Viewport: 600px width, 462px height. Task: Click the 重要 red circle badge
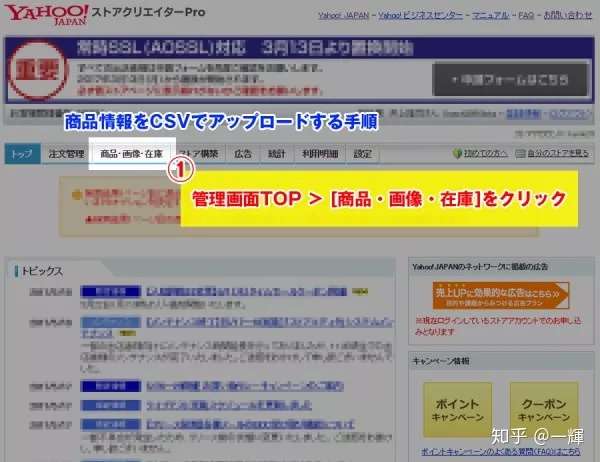pyautogui.click(x=37, y=70)
